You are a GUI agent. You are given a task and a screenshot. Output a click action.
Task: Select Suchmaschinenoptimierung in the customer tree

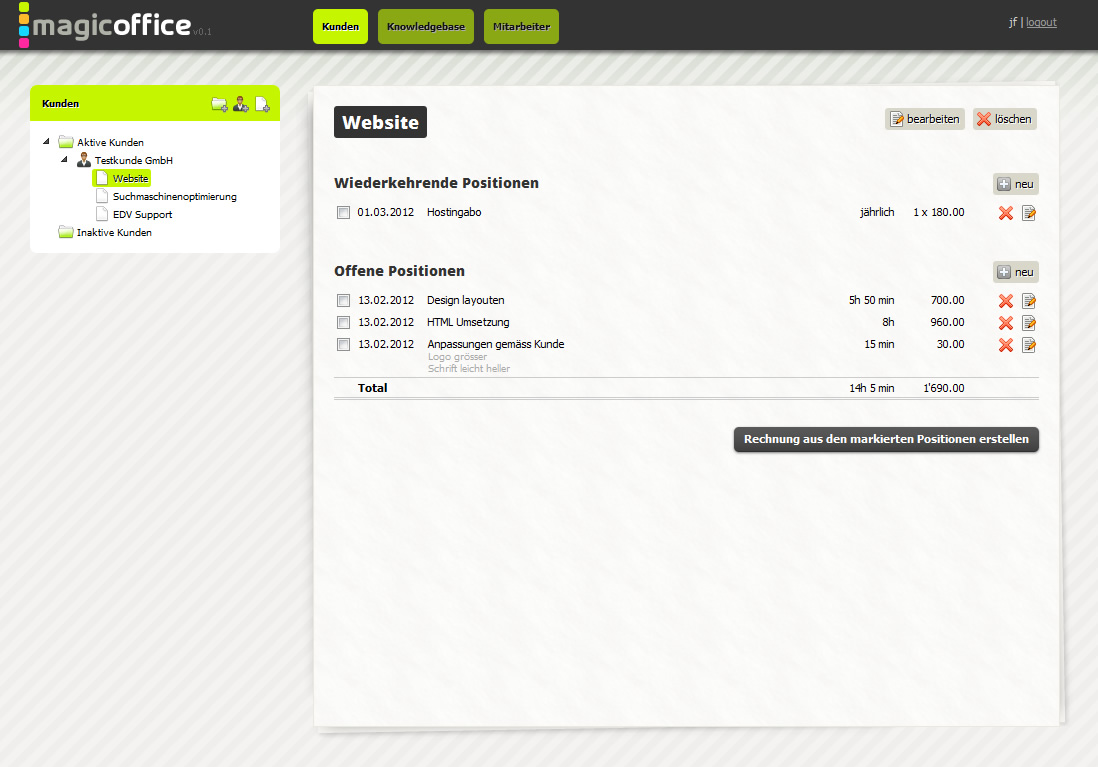click(174, 197)
